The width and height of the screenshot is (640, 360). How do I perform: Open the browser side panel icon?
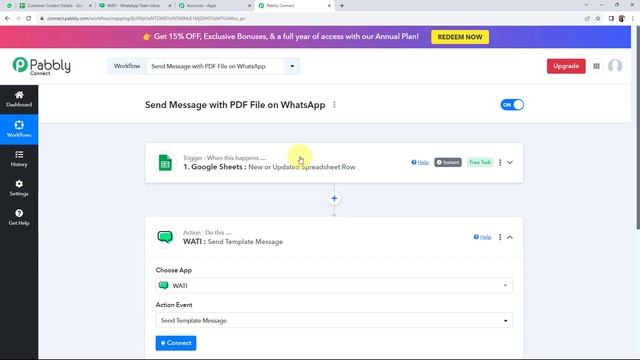(611, 18)
